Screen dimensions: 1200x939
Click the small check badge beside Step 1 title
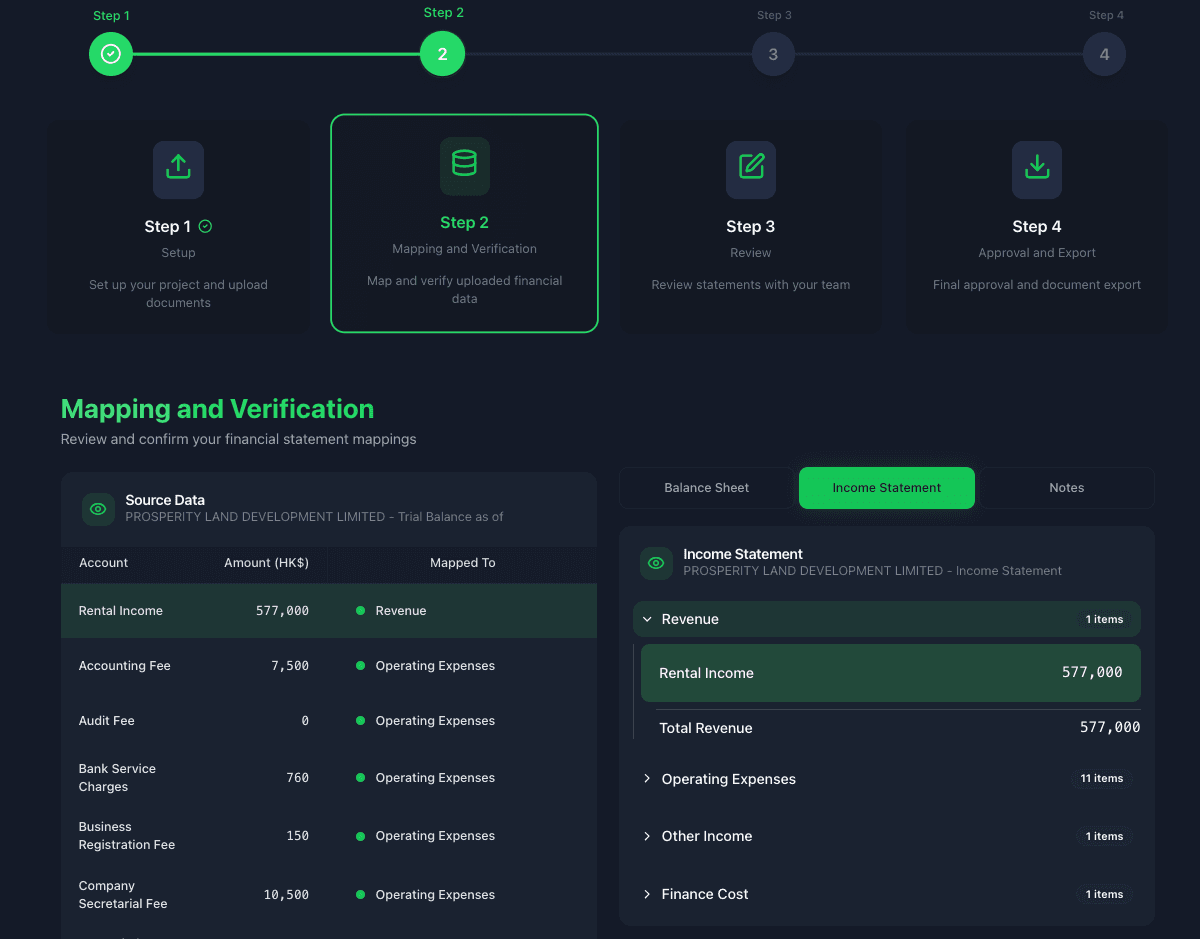205,227
